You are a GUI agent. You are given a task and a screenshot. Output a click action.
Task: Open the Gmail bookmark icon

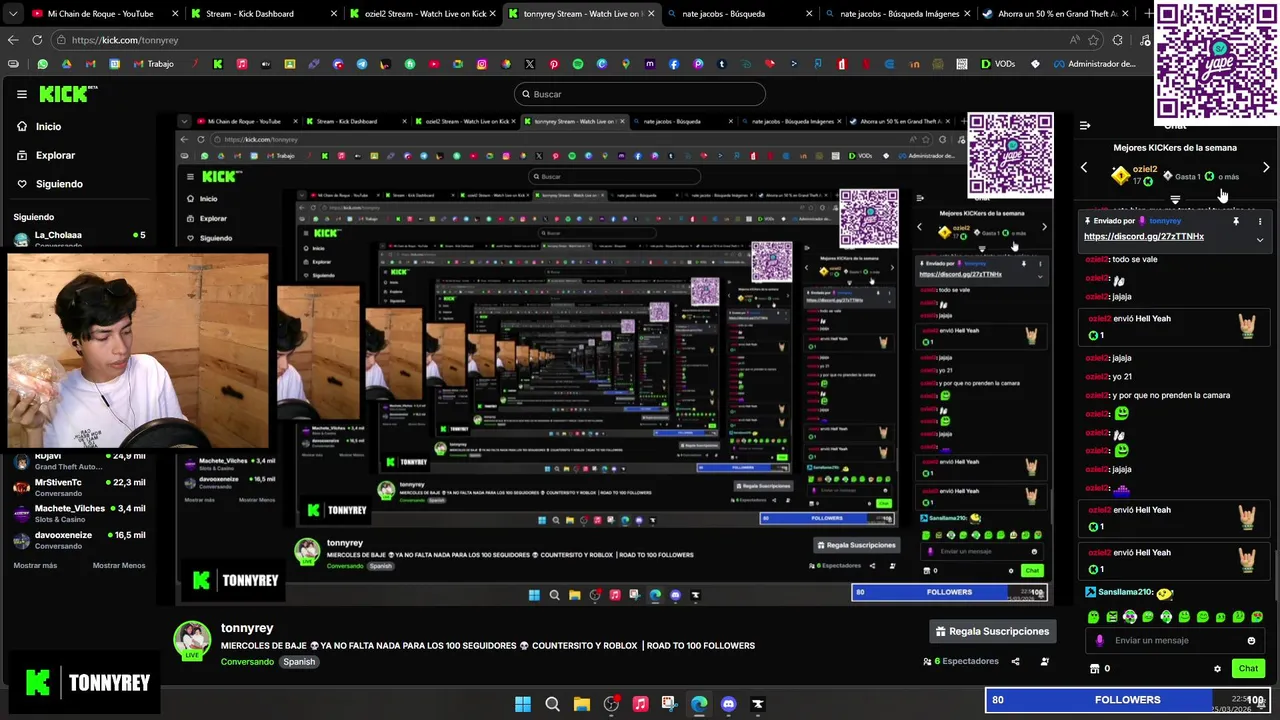coord(90,64)
